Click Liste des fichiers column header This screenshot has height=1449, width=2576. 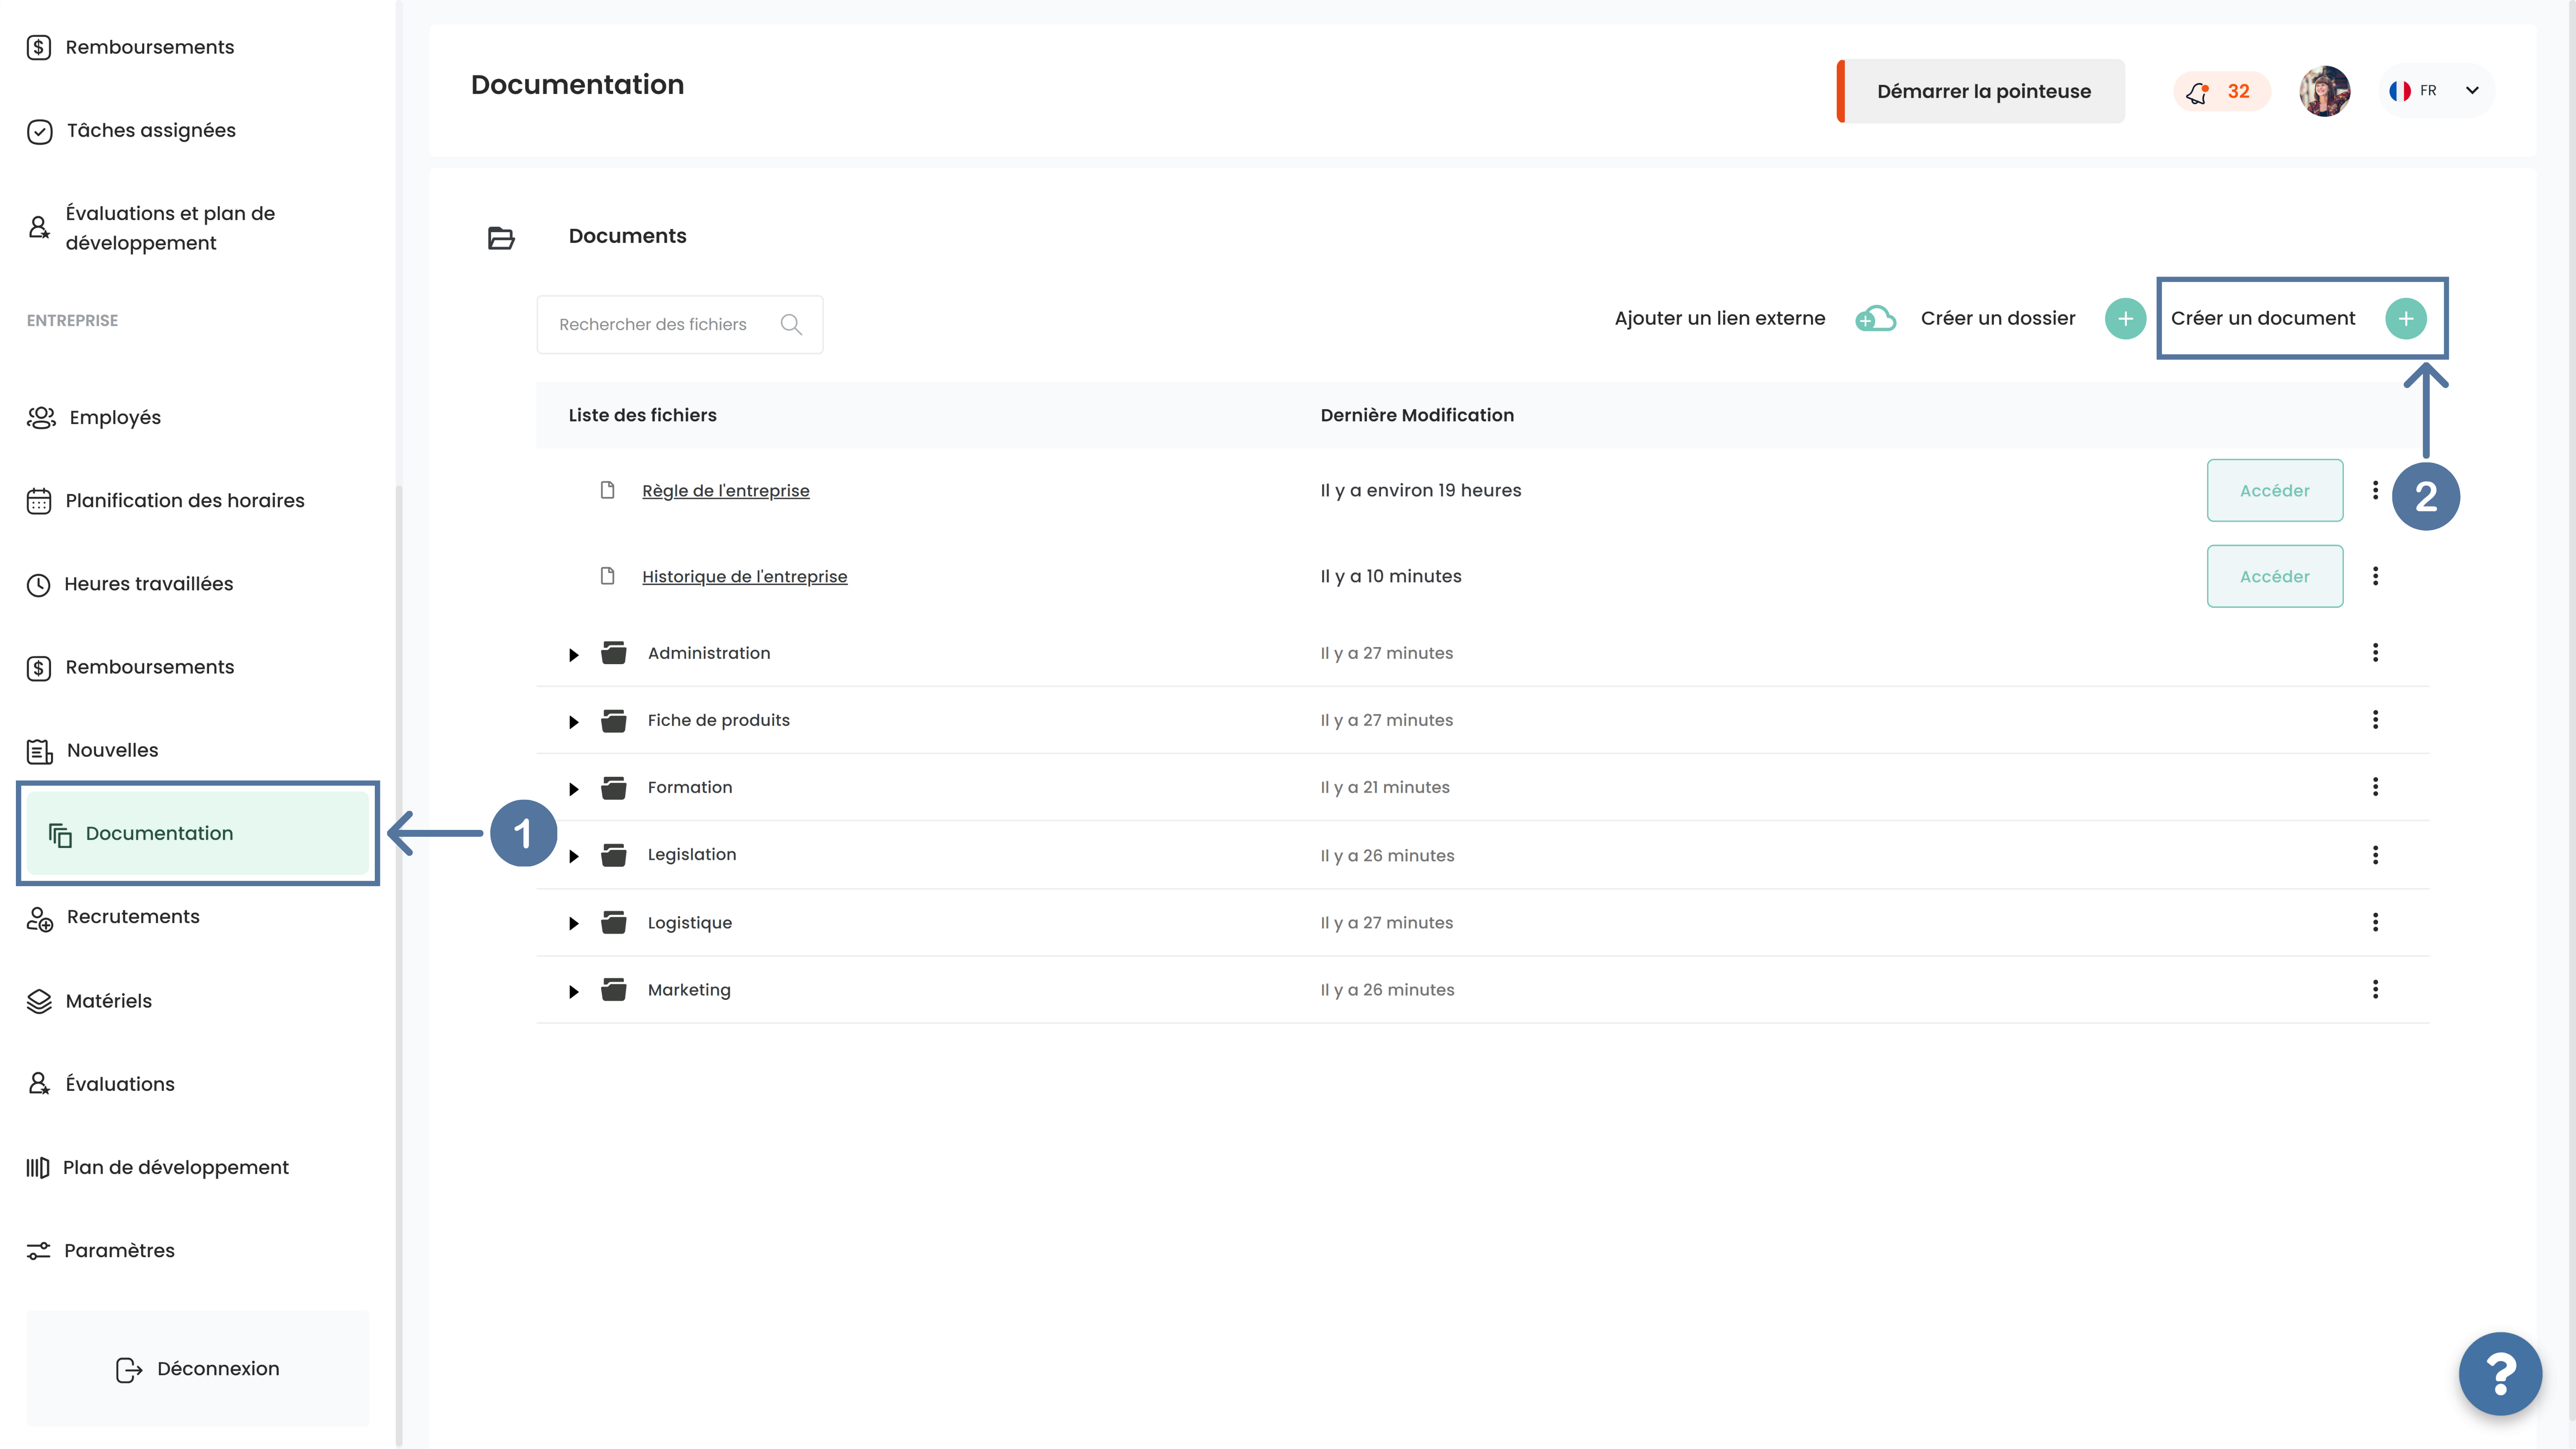pos(643,415)
